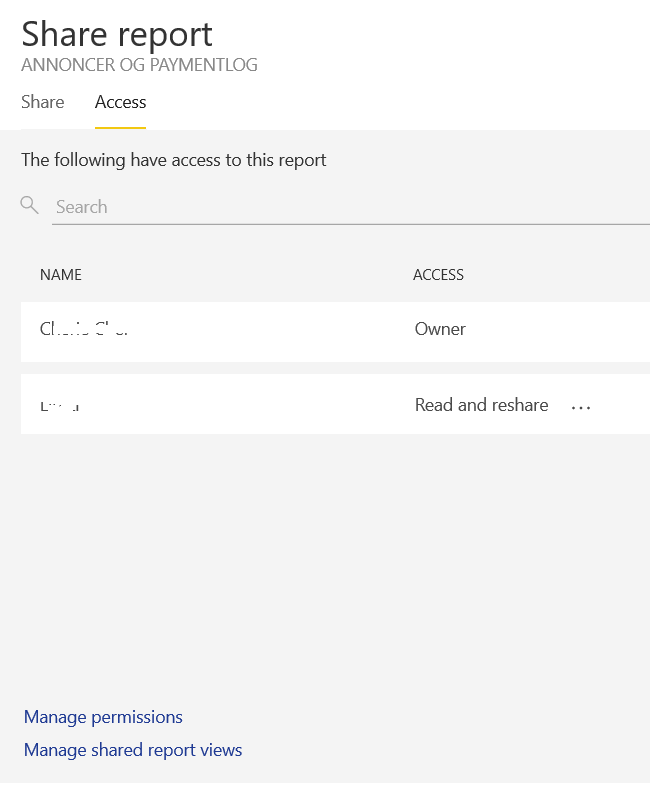Click 'The following have access to this report' text
The image size is (650, 786).
click(173, 160)
